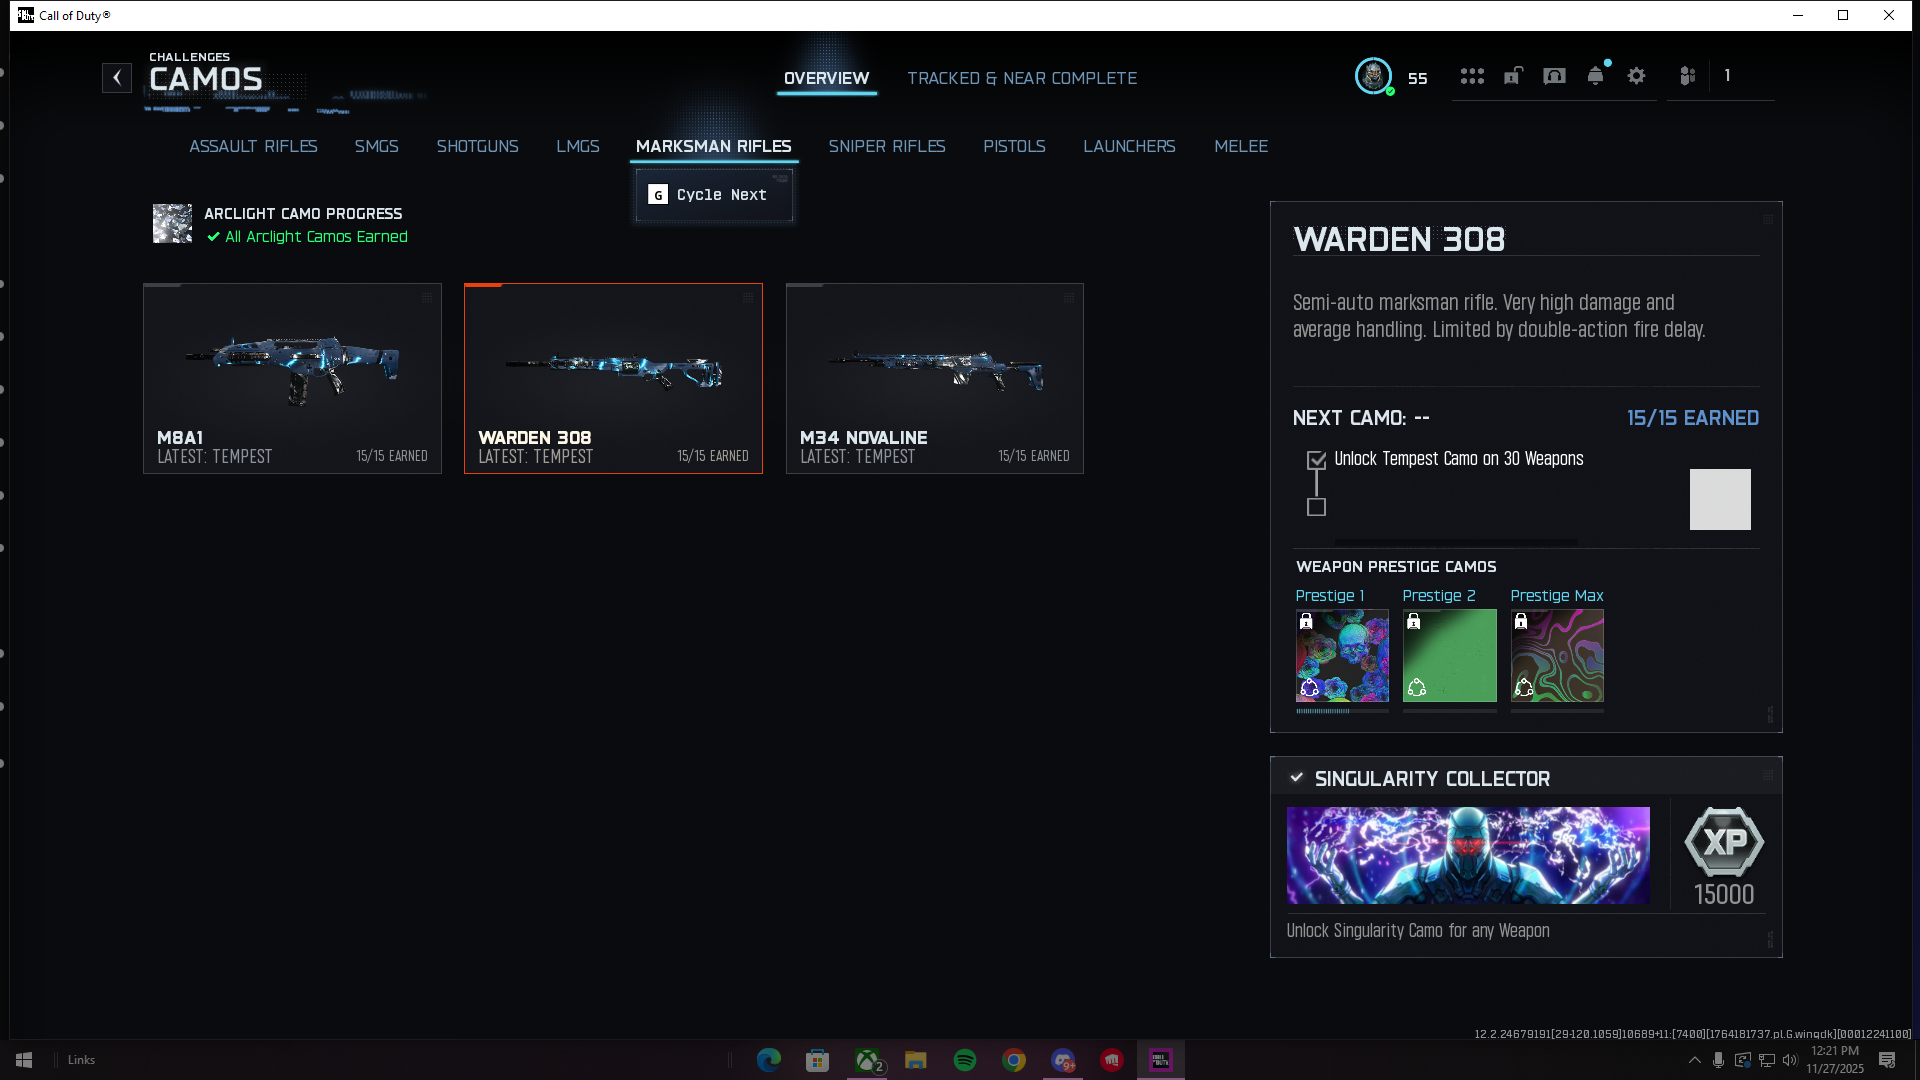Select the Prestige Max camo swatch

click(x=1557, y=655)
